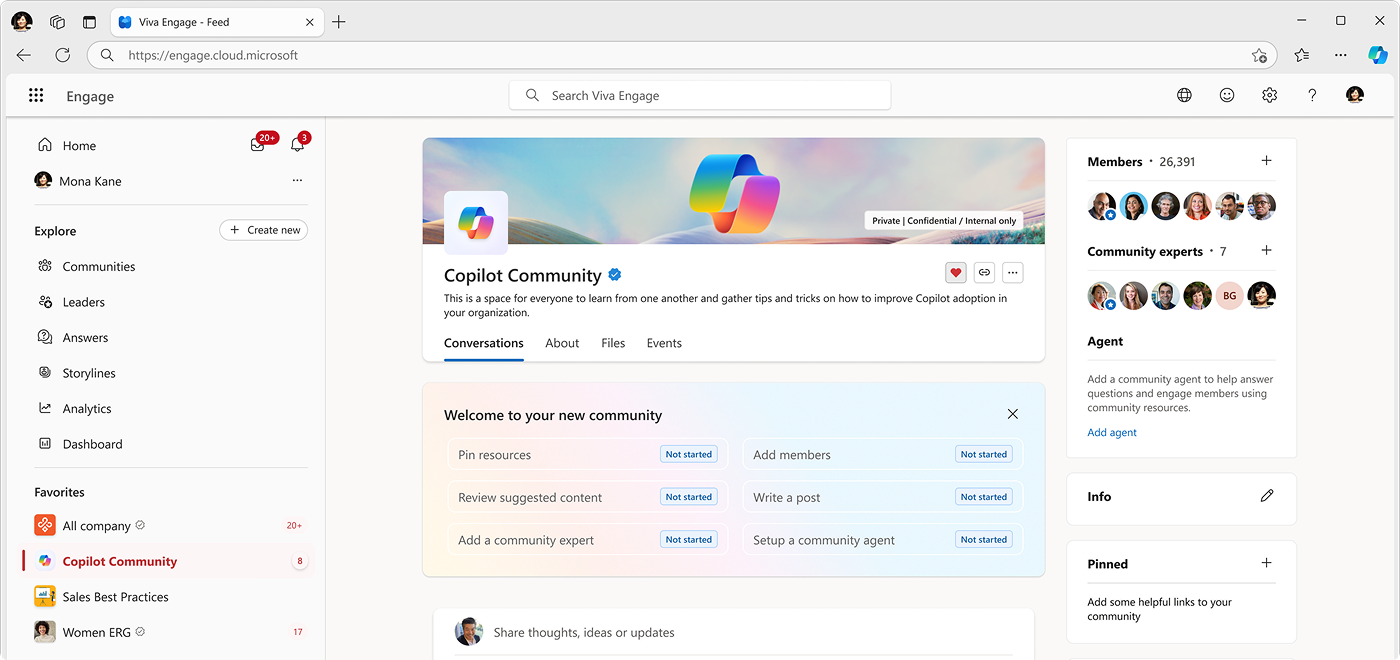
Task: Click the globe network icon in header
Action: click(x=1184, y=95)
